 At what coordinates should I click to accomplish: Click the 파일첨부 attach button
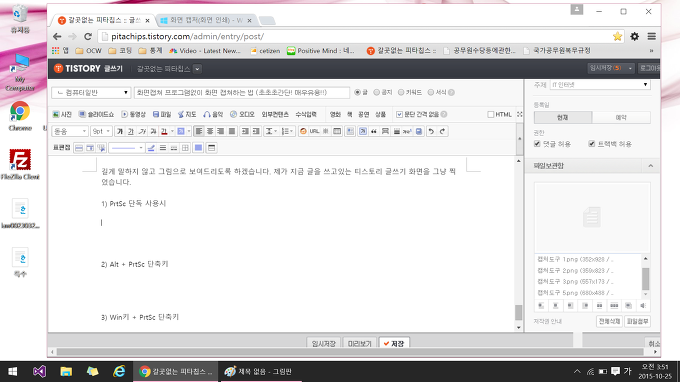click(638, 321)
